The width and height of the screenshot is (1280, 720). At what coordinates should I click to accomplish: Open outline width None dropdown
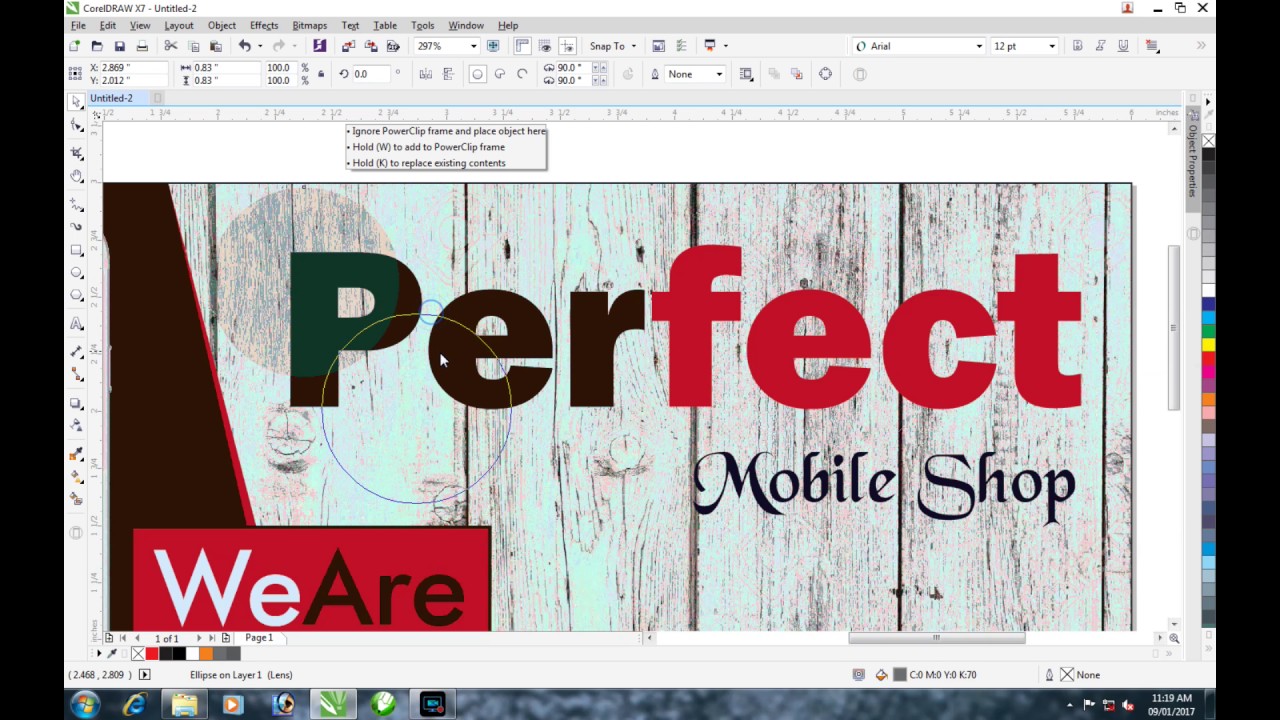click(720, 74)
